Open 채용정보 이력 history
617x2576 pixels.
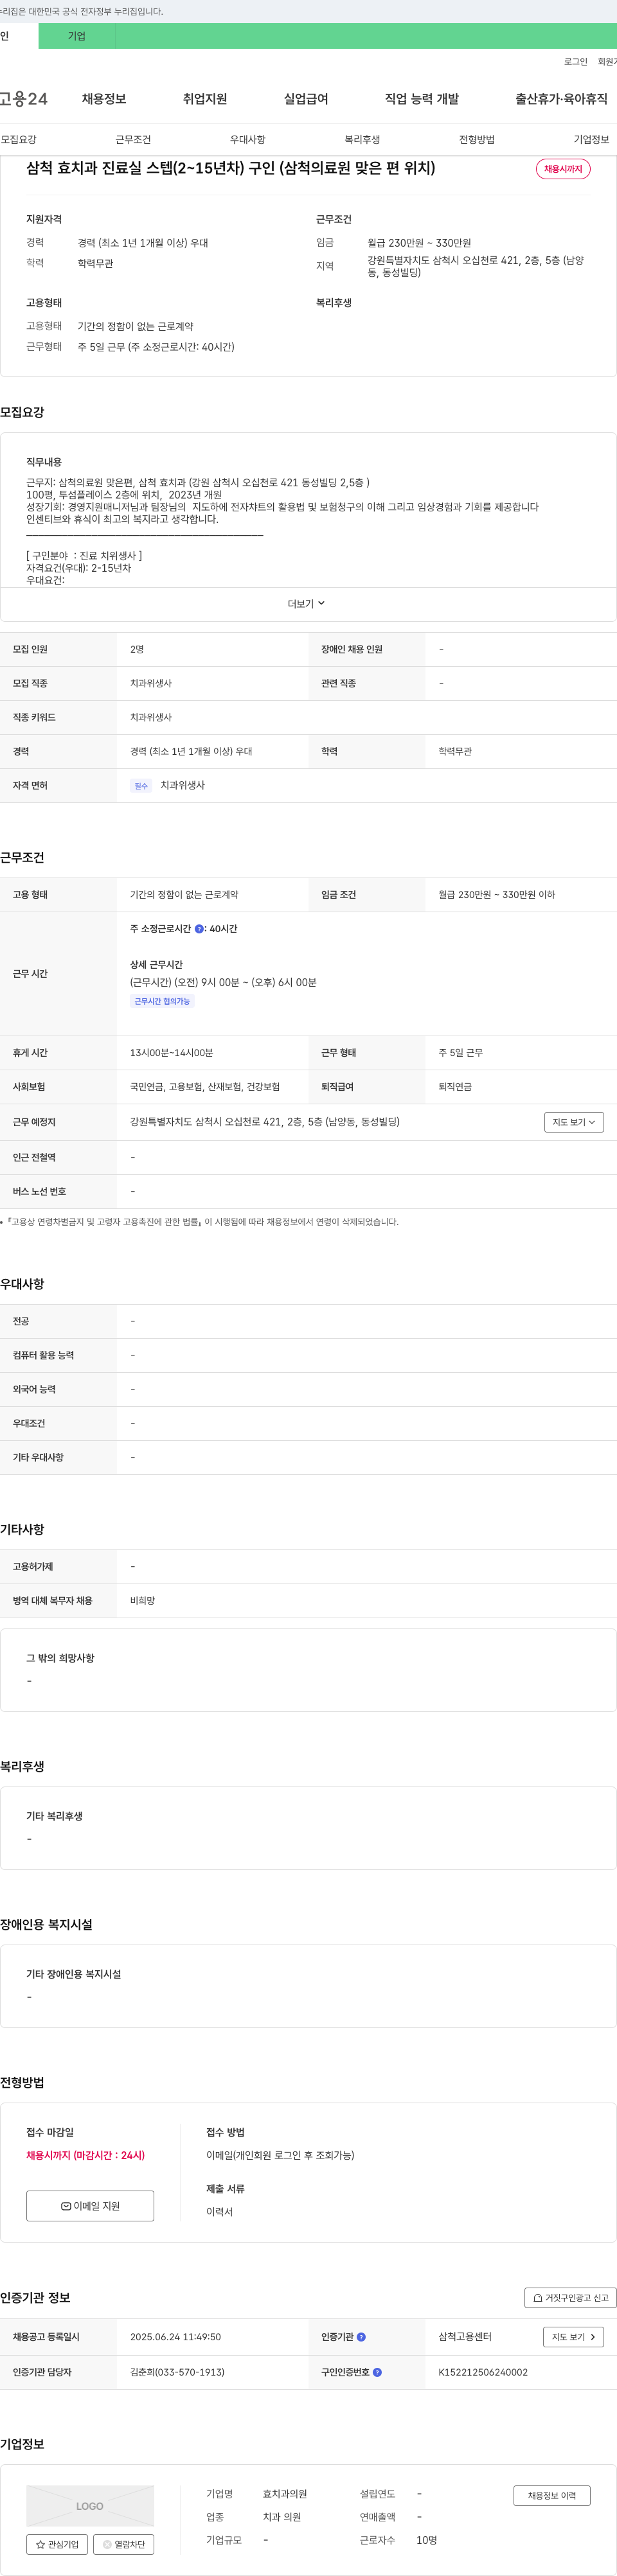pyautogui.click(x=552, y=2496)
